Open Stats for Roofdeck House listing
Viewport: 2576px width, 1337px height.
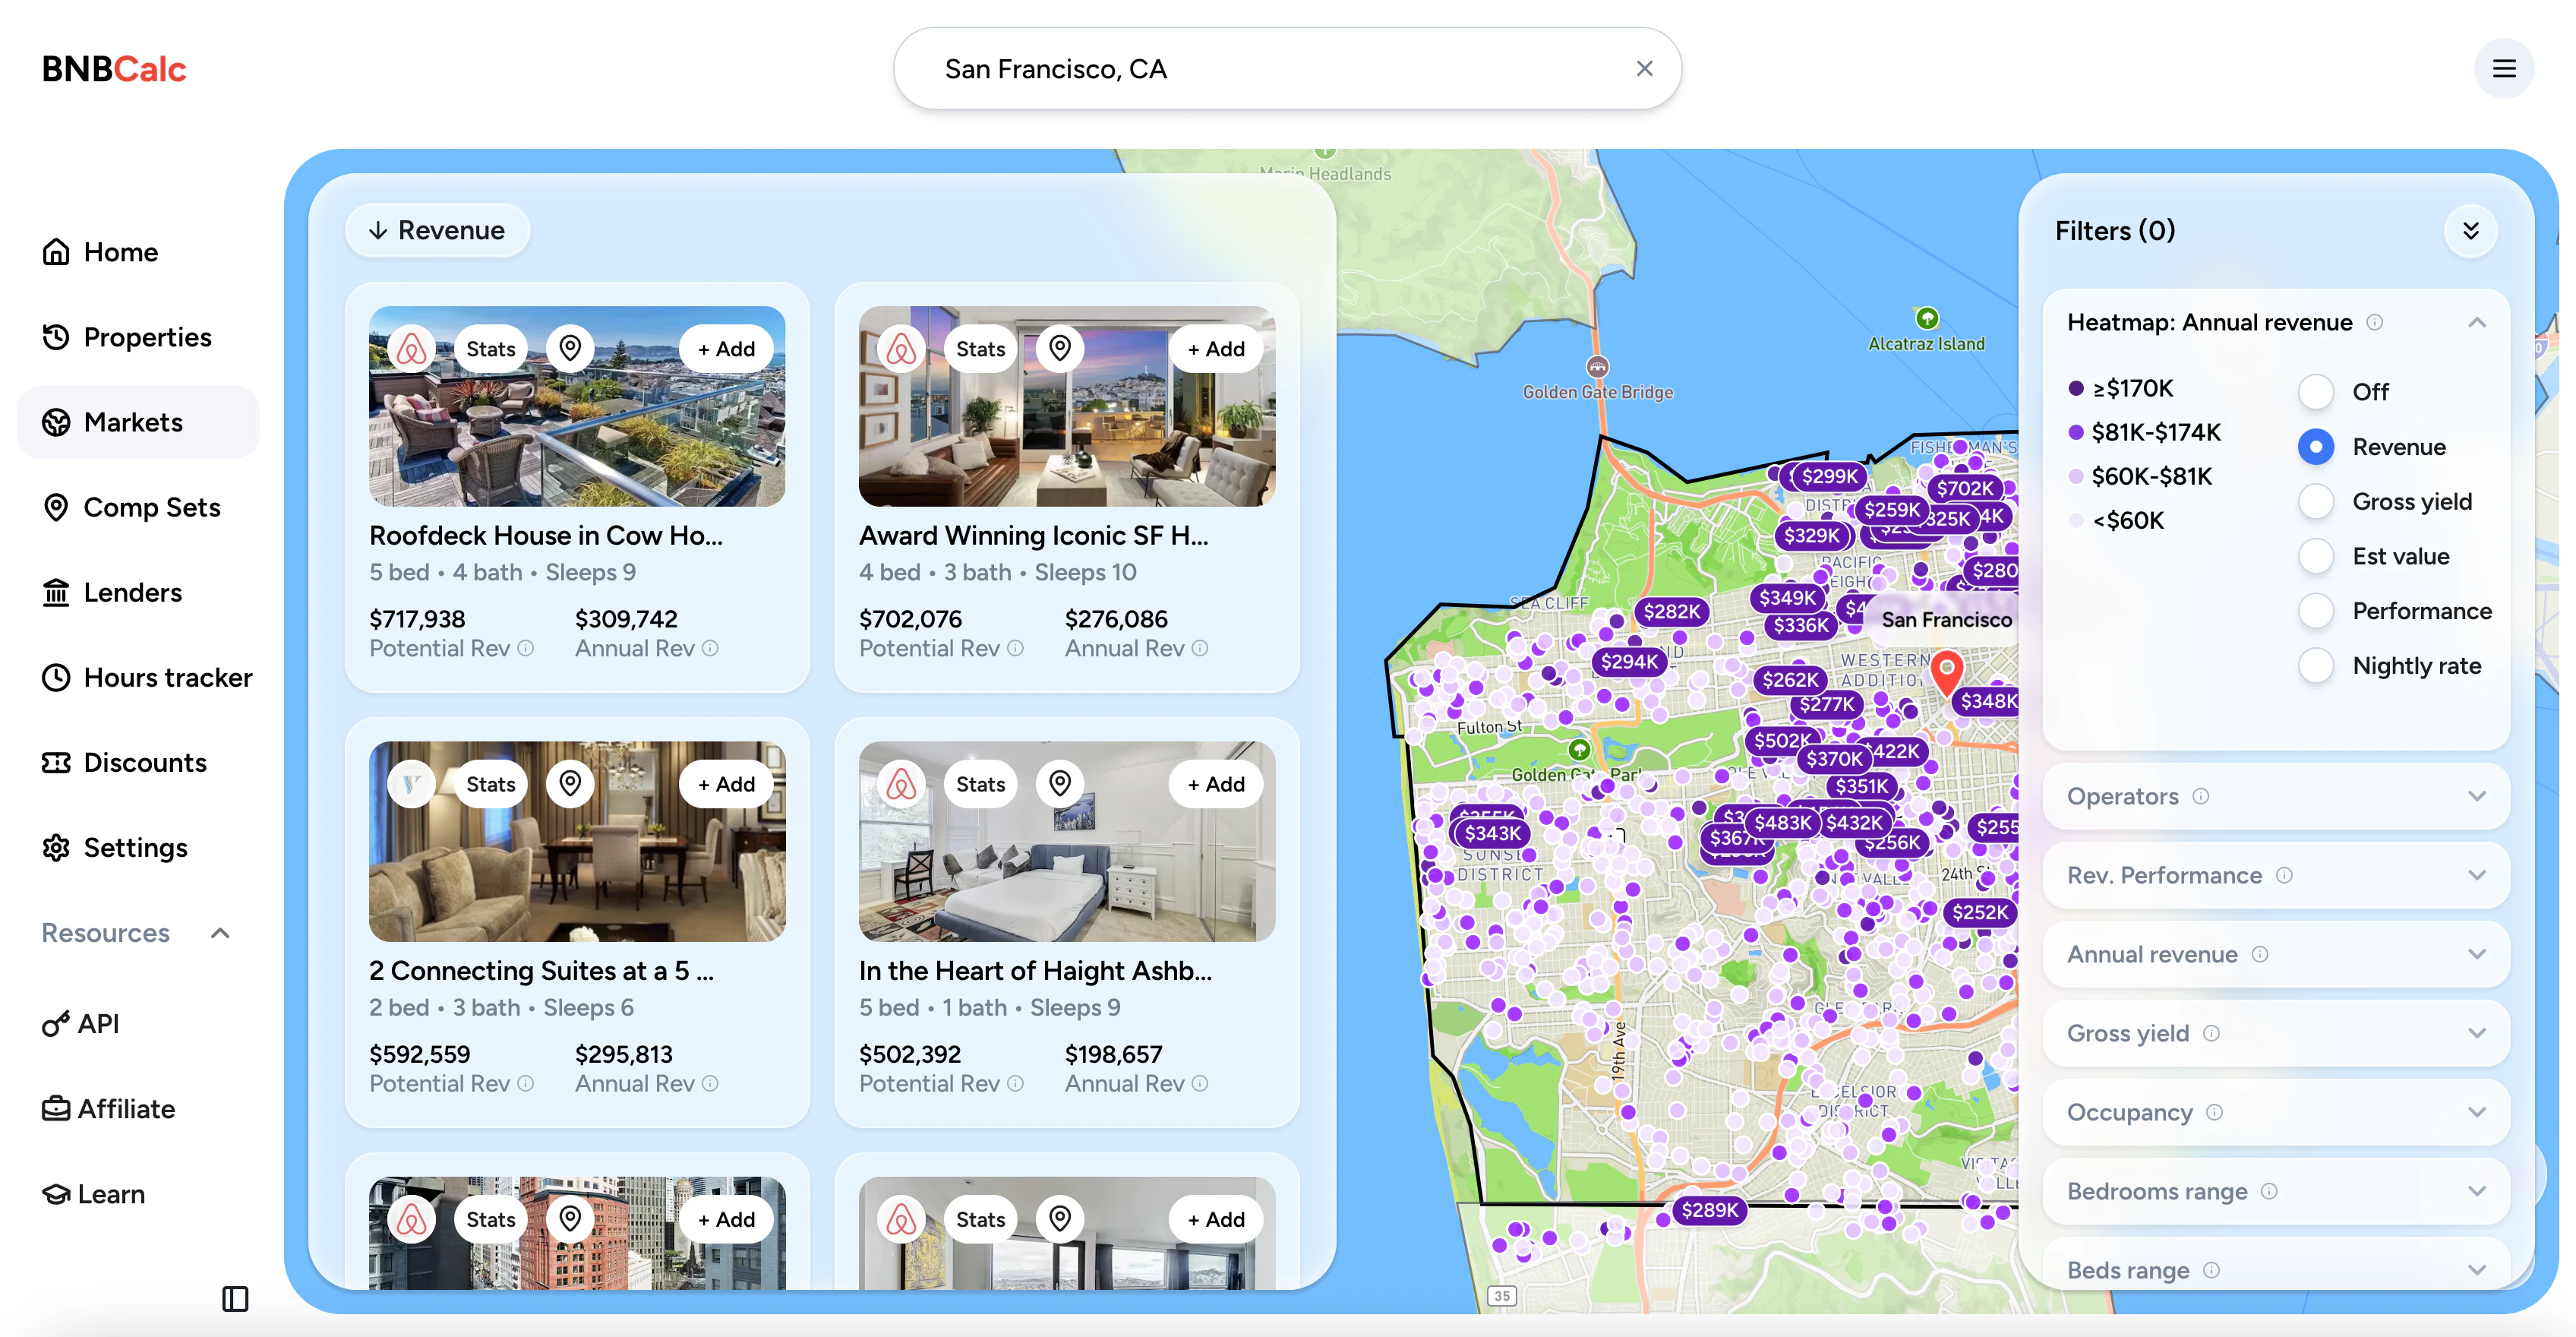(x=490, y=349)
